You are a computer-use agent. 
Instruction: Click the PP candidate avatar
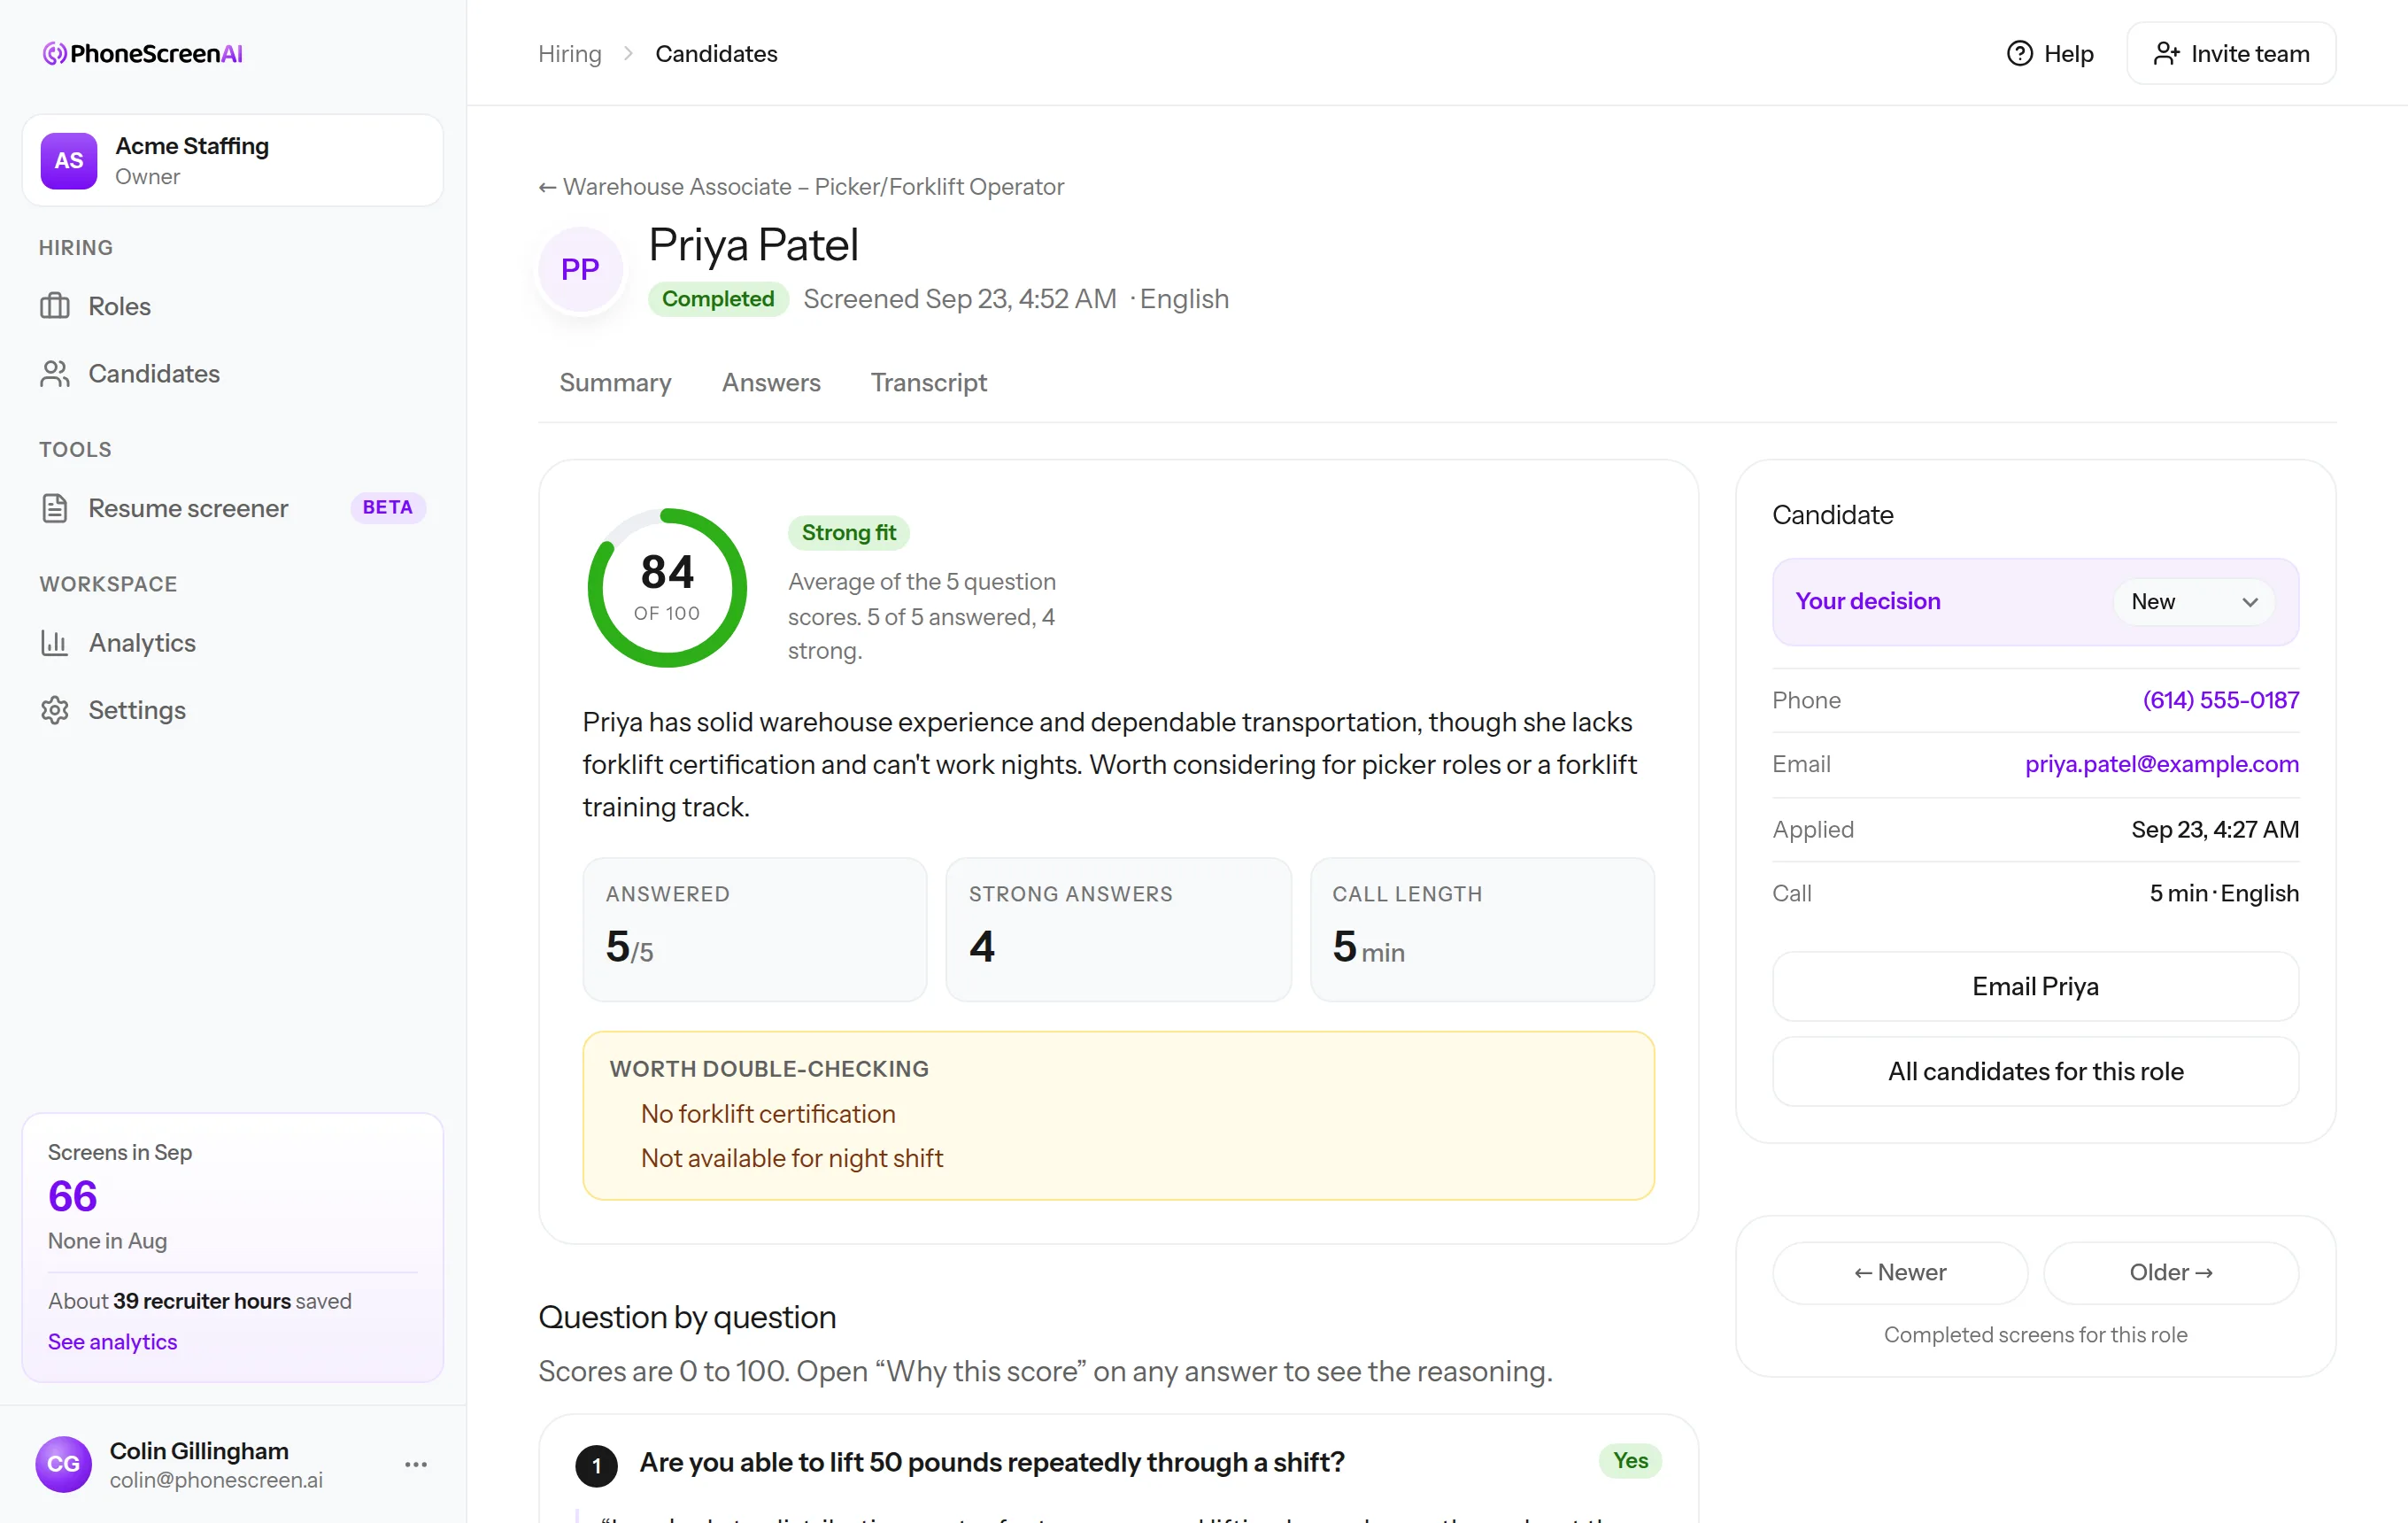580,269
